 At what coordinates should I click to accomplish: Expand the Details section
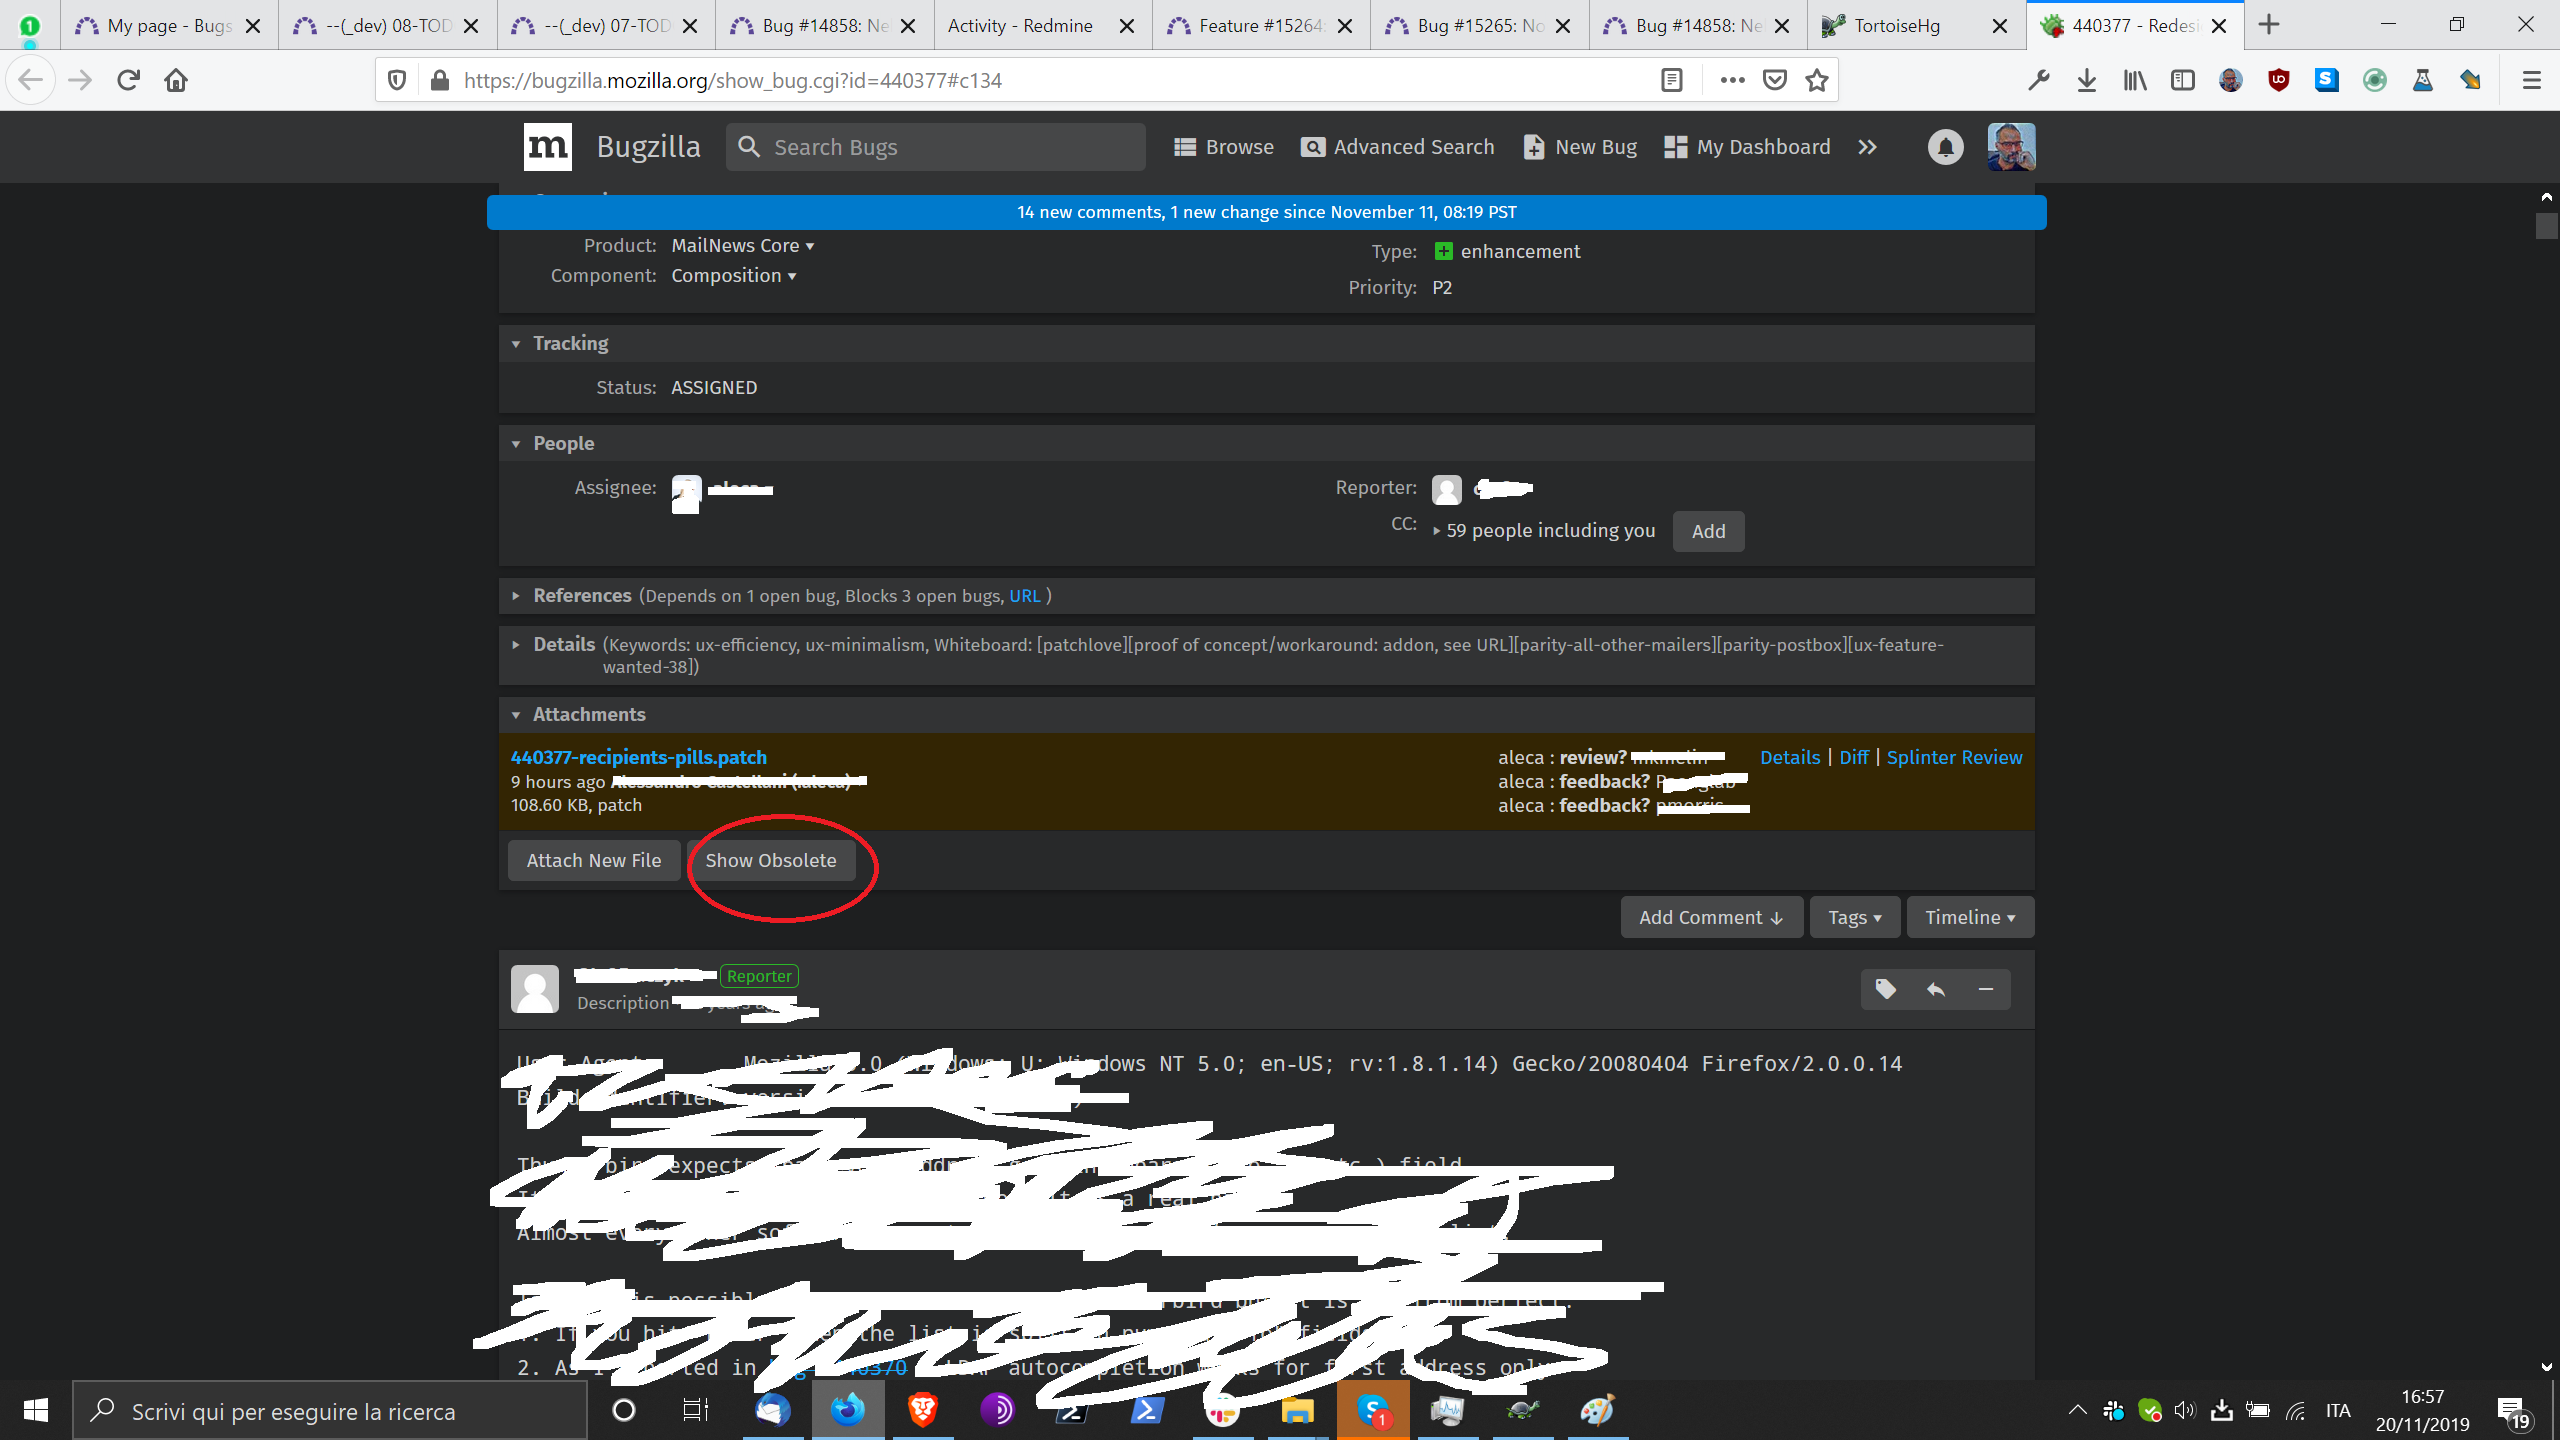click(516, 645)
